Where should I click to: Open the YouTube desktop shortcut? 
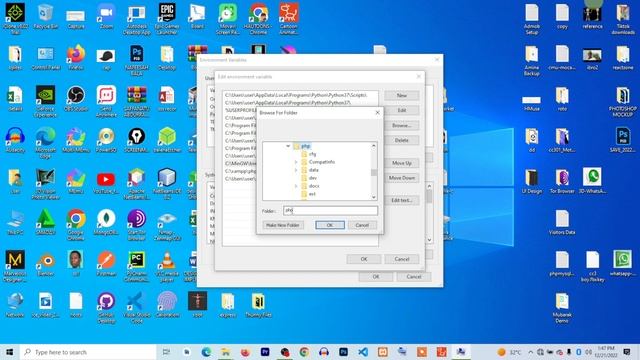tap(106, 182)
